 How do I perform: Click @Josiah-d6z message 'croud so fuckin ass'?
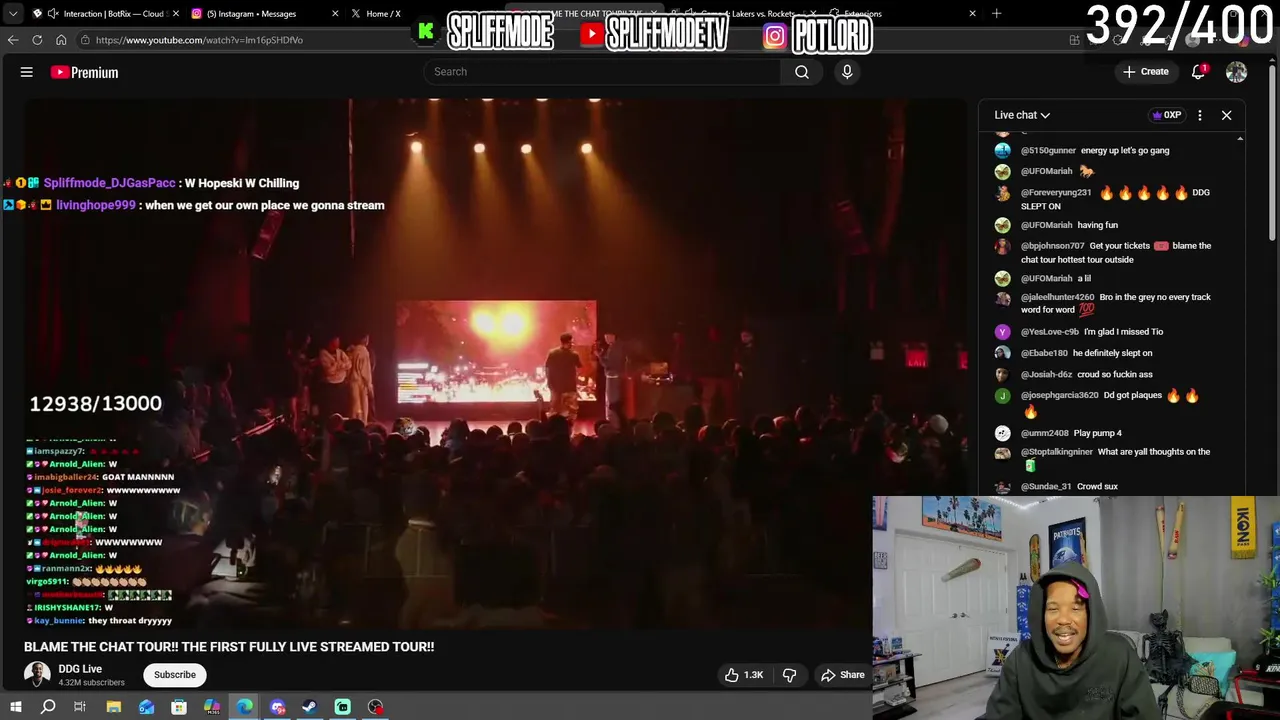point(1115,374)
